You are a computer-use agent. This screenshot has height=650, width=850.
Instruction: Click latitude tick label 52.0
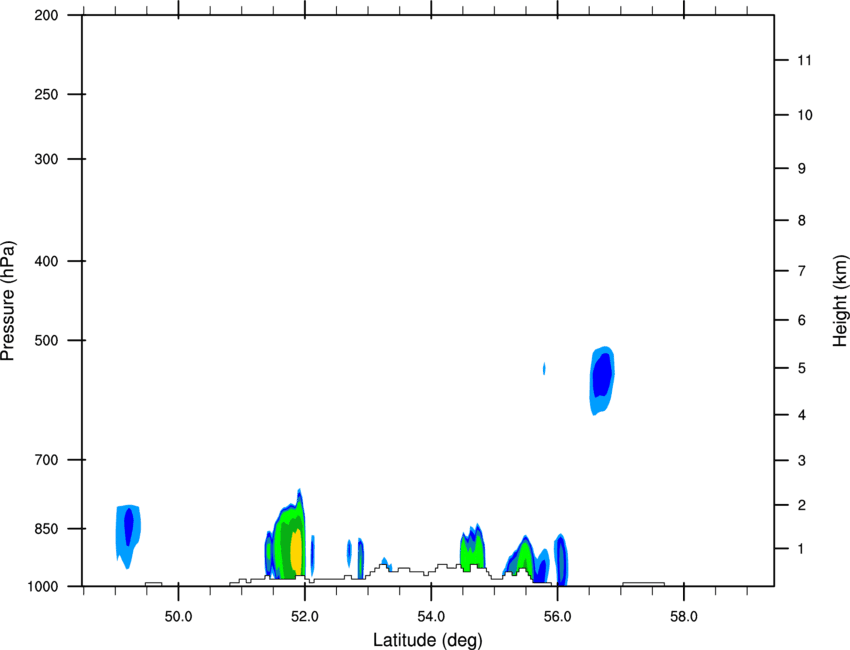pyautogui.click(x=305, y=617)
